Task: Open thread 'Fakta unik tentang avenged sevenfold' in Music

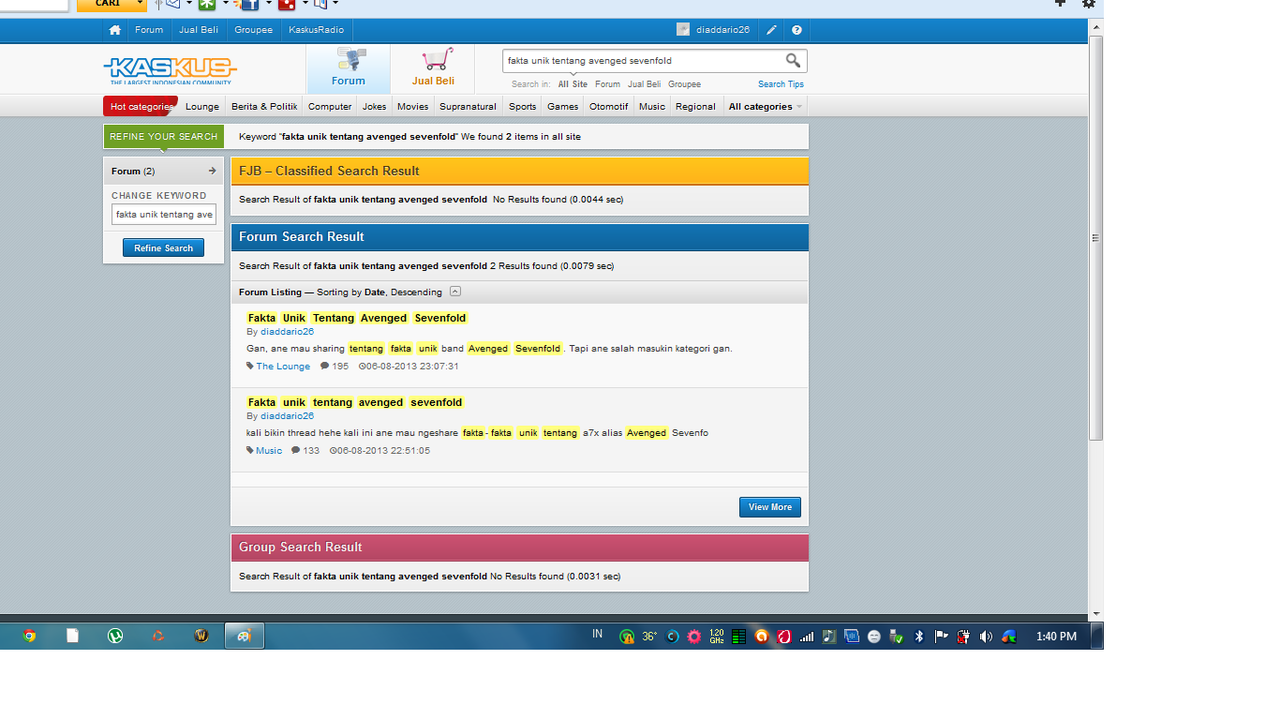Action: pos(355,402)
